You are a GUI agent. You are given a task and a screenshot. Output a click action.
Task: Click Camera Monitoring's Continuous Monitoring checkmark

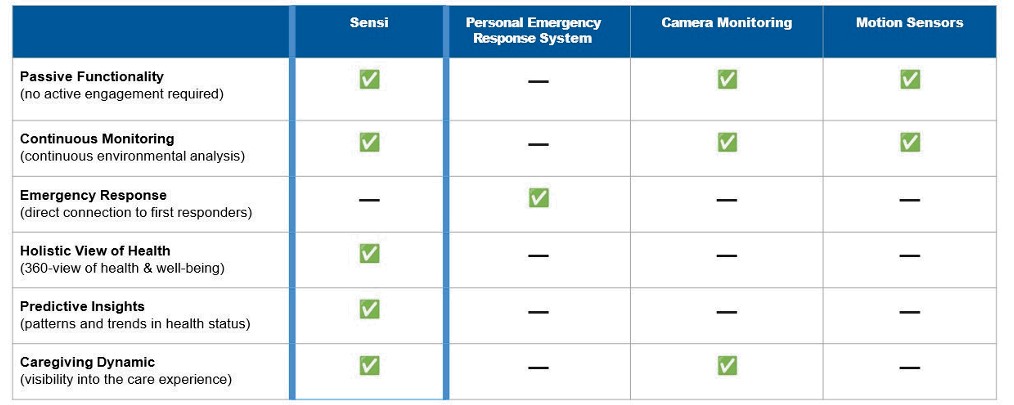pos(727,142)
